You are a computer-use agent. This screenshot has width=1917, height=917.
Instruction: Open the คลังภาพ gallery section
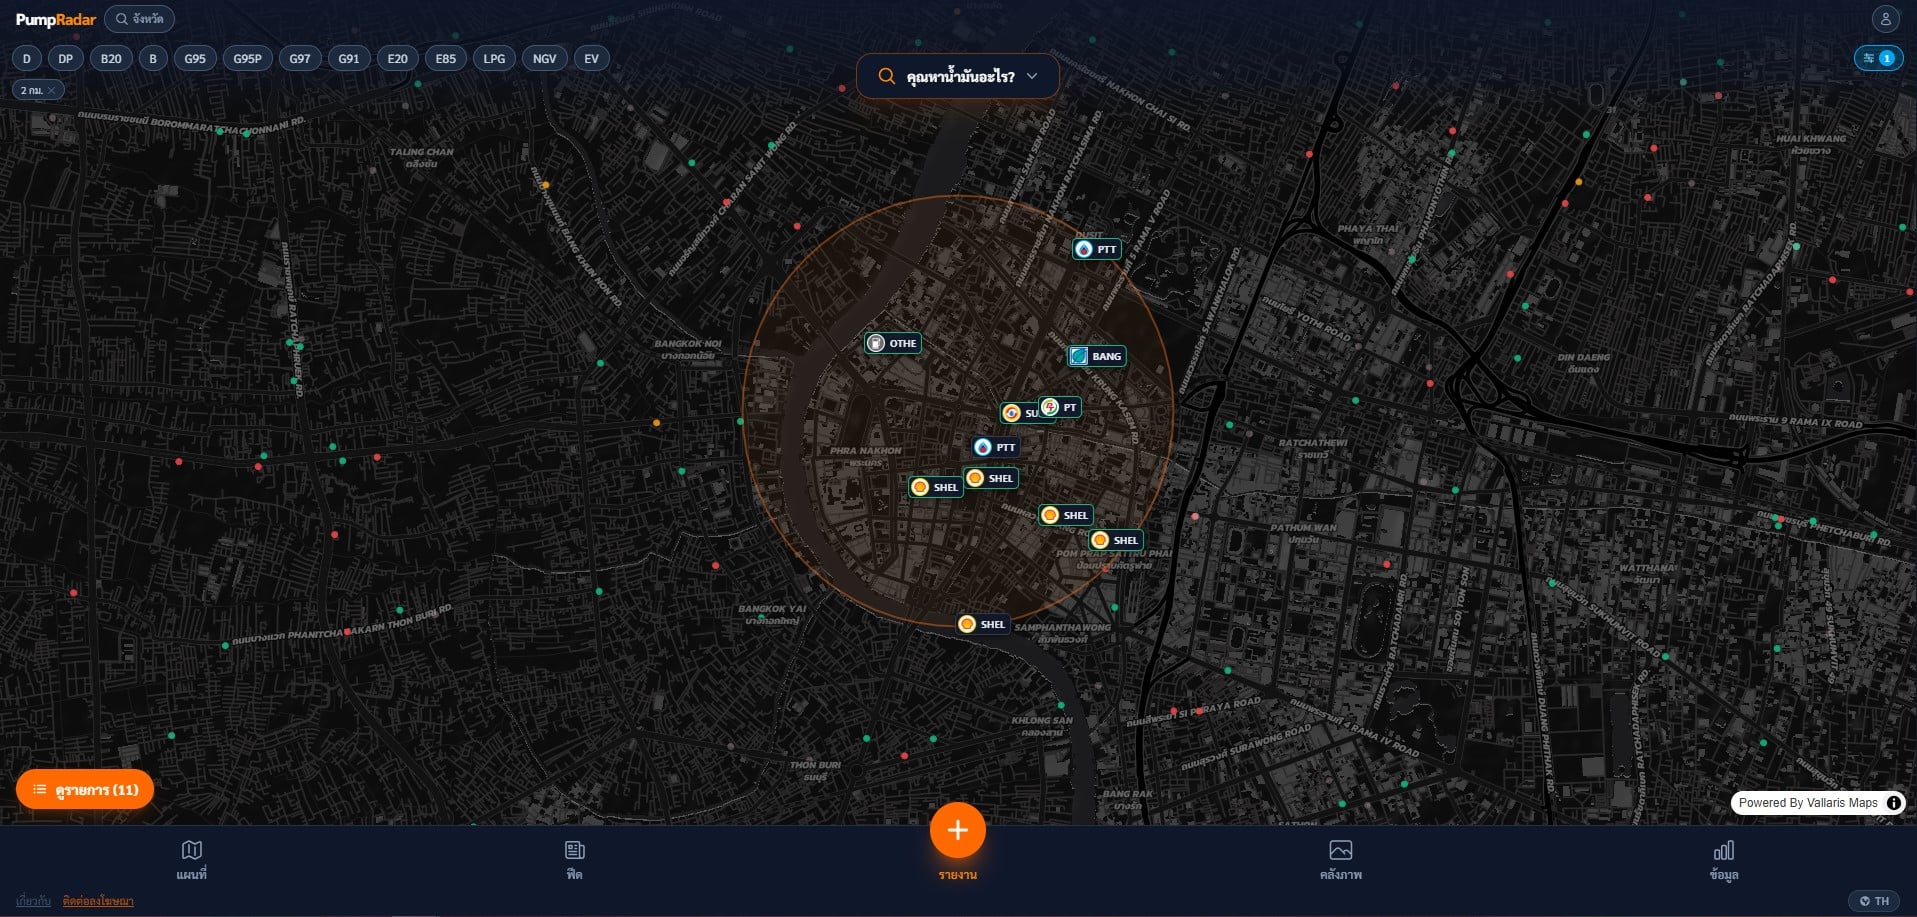tap(1341, 858)
